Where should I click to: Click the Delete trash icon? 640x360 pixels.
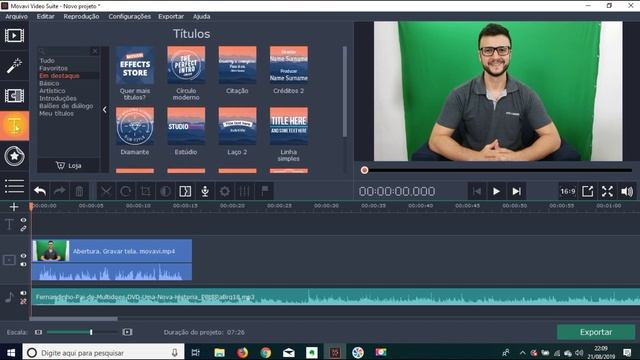coord(79,191)
